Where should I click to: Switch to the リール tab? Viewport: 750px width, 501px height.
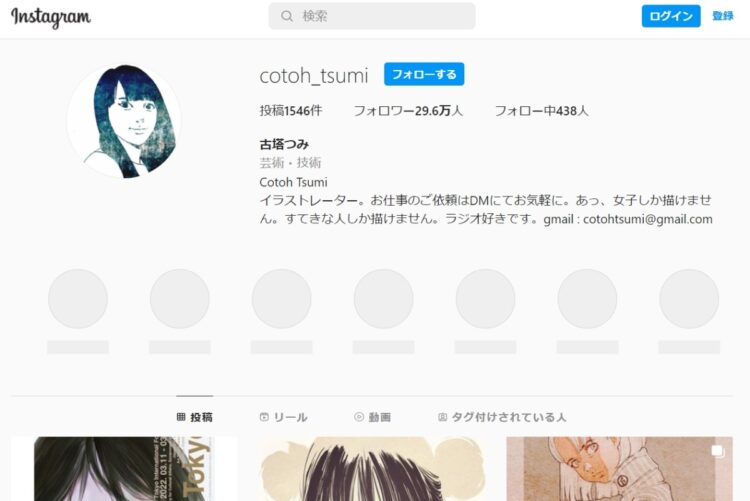[x=284, y=417]
